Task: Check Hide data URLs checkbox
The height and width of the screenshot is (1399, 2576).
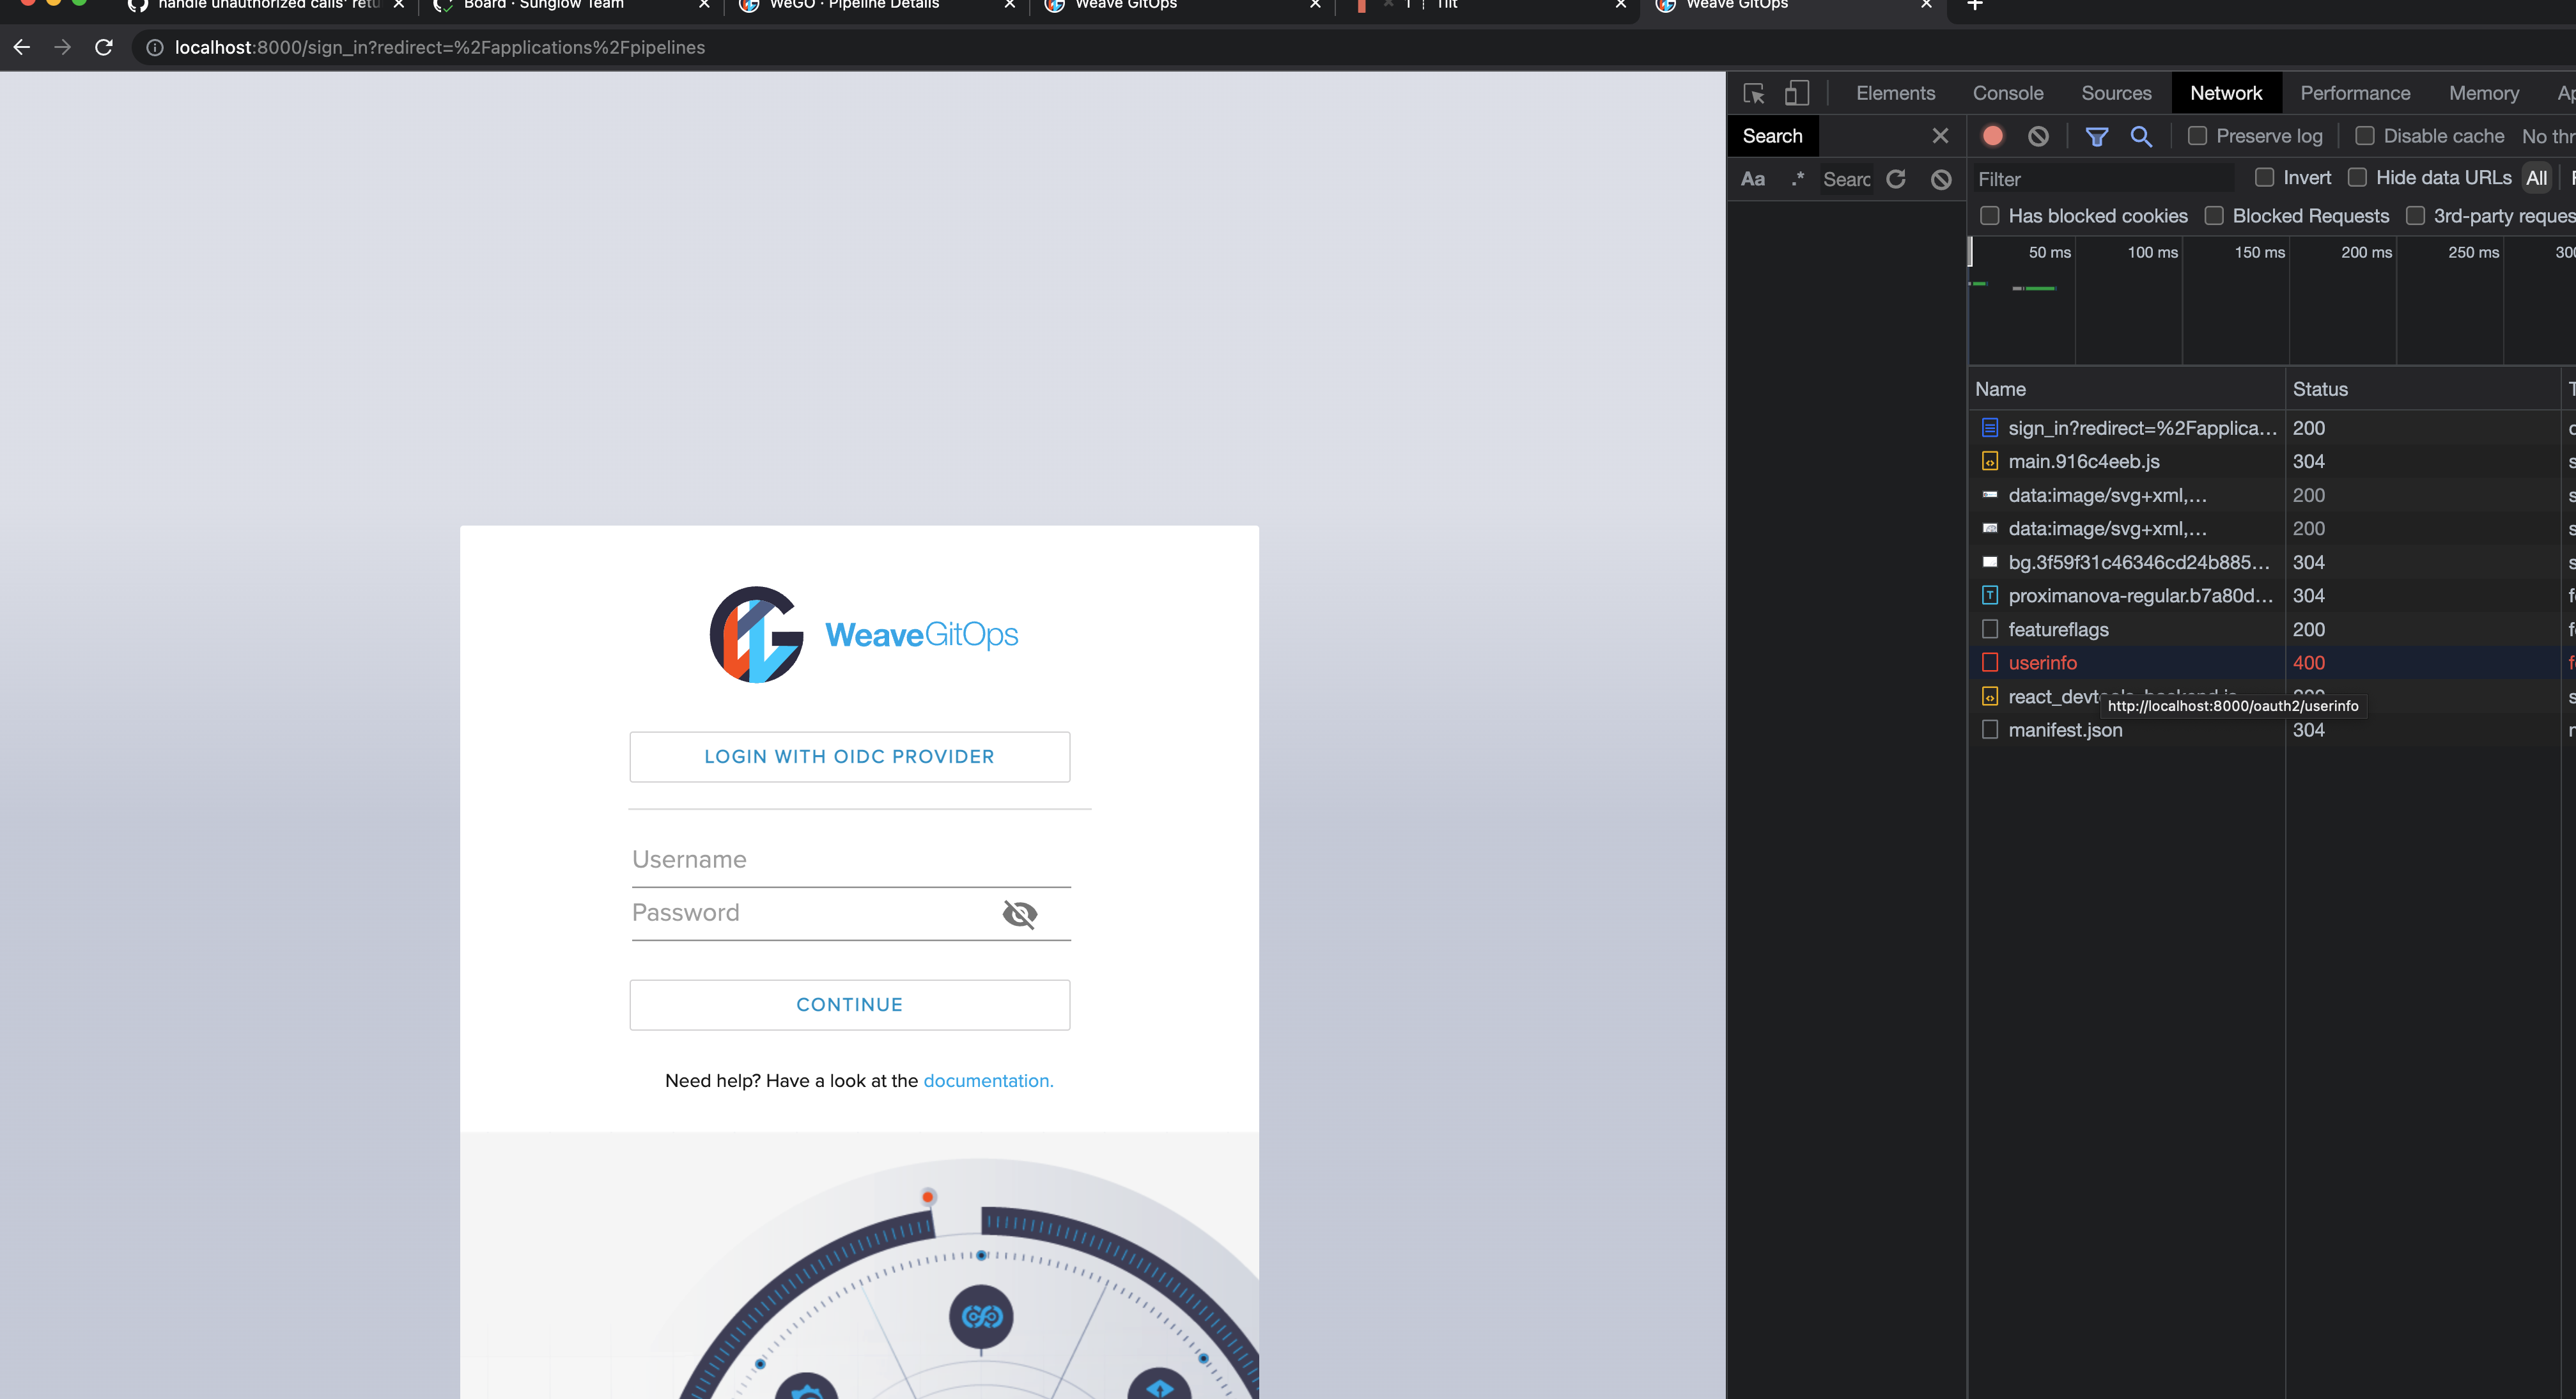Action: (2357, 177)
